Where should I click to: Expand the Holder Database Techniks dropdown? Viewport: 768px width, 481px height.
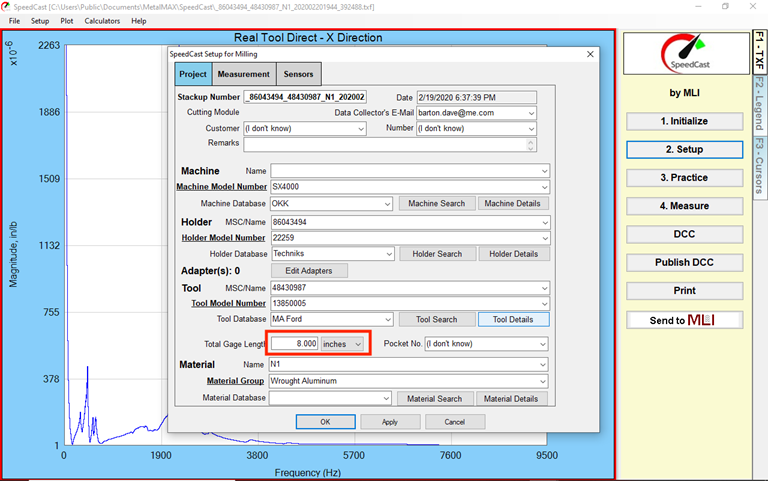[x=389, y=254]
